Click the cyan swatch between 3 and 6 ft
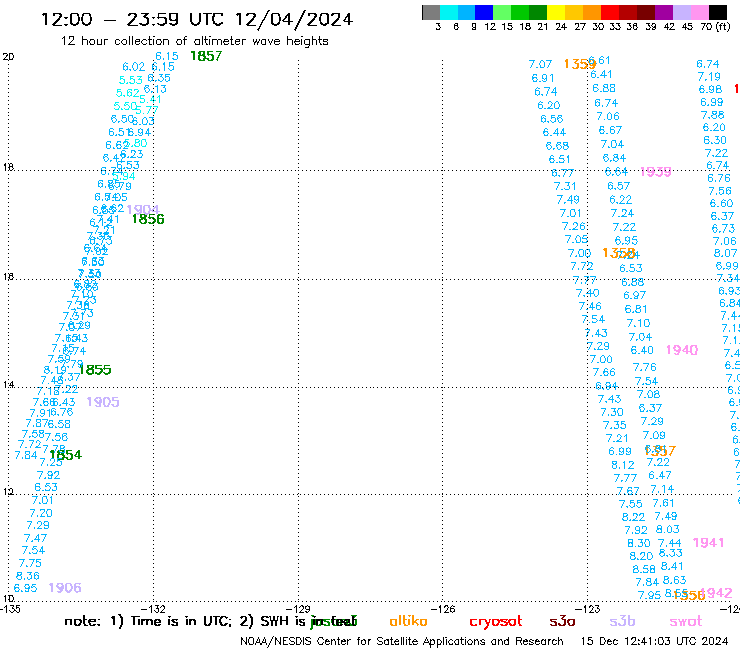 click(448, 12)
